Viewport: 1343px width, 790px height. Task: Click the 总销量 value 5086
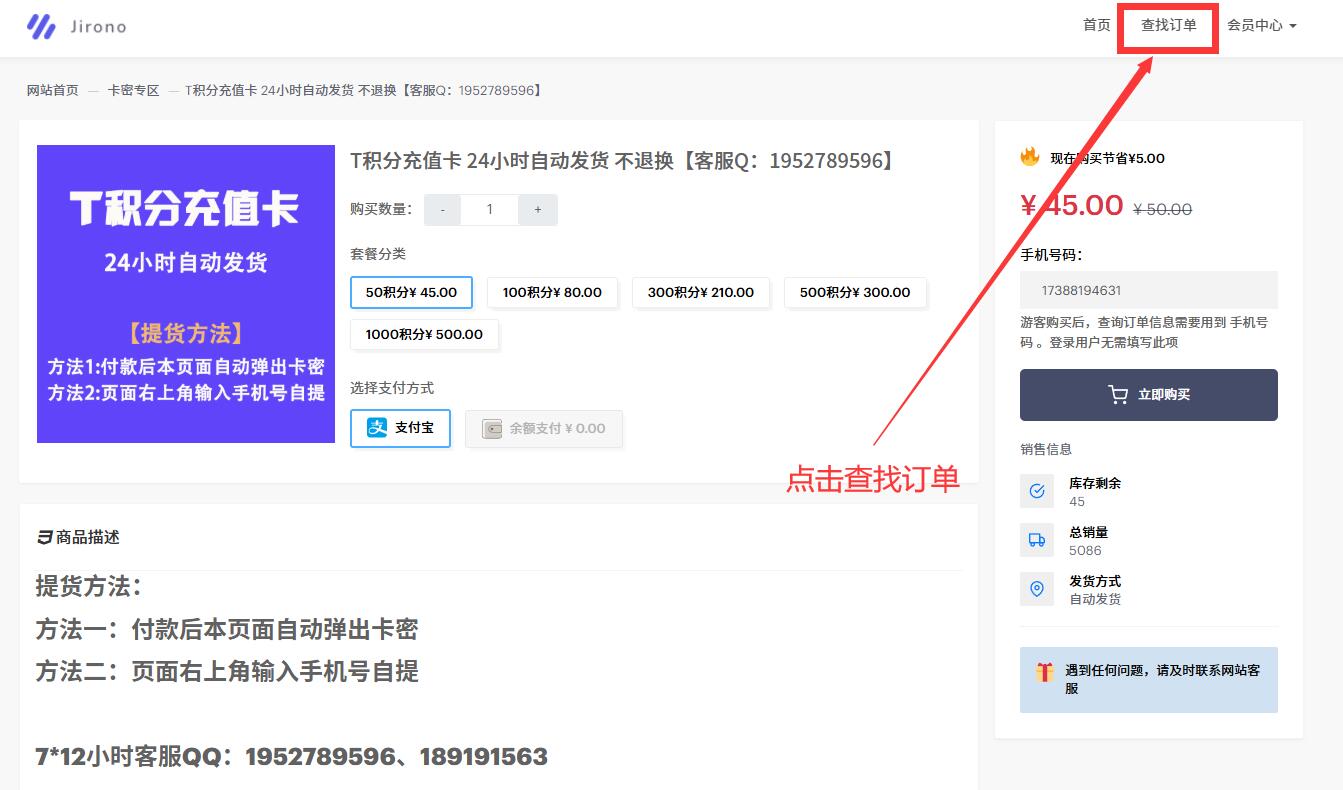(x=1085, y=551)
